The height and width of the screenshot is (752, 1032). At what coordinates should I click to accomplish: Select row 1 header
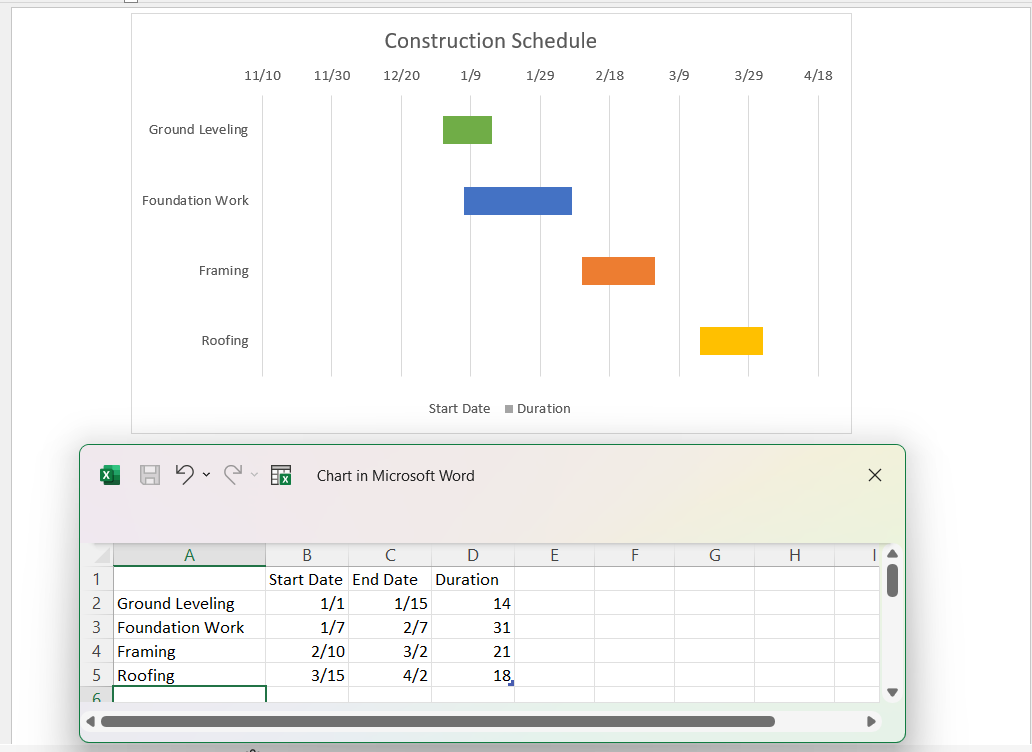tap(97, 579)
